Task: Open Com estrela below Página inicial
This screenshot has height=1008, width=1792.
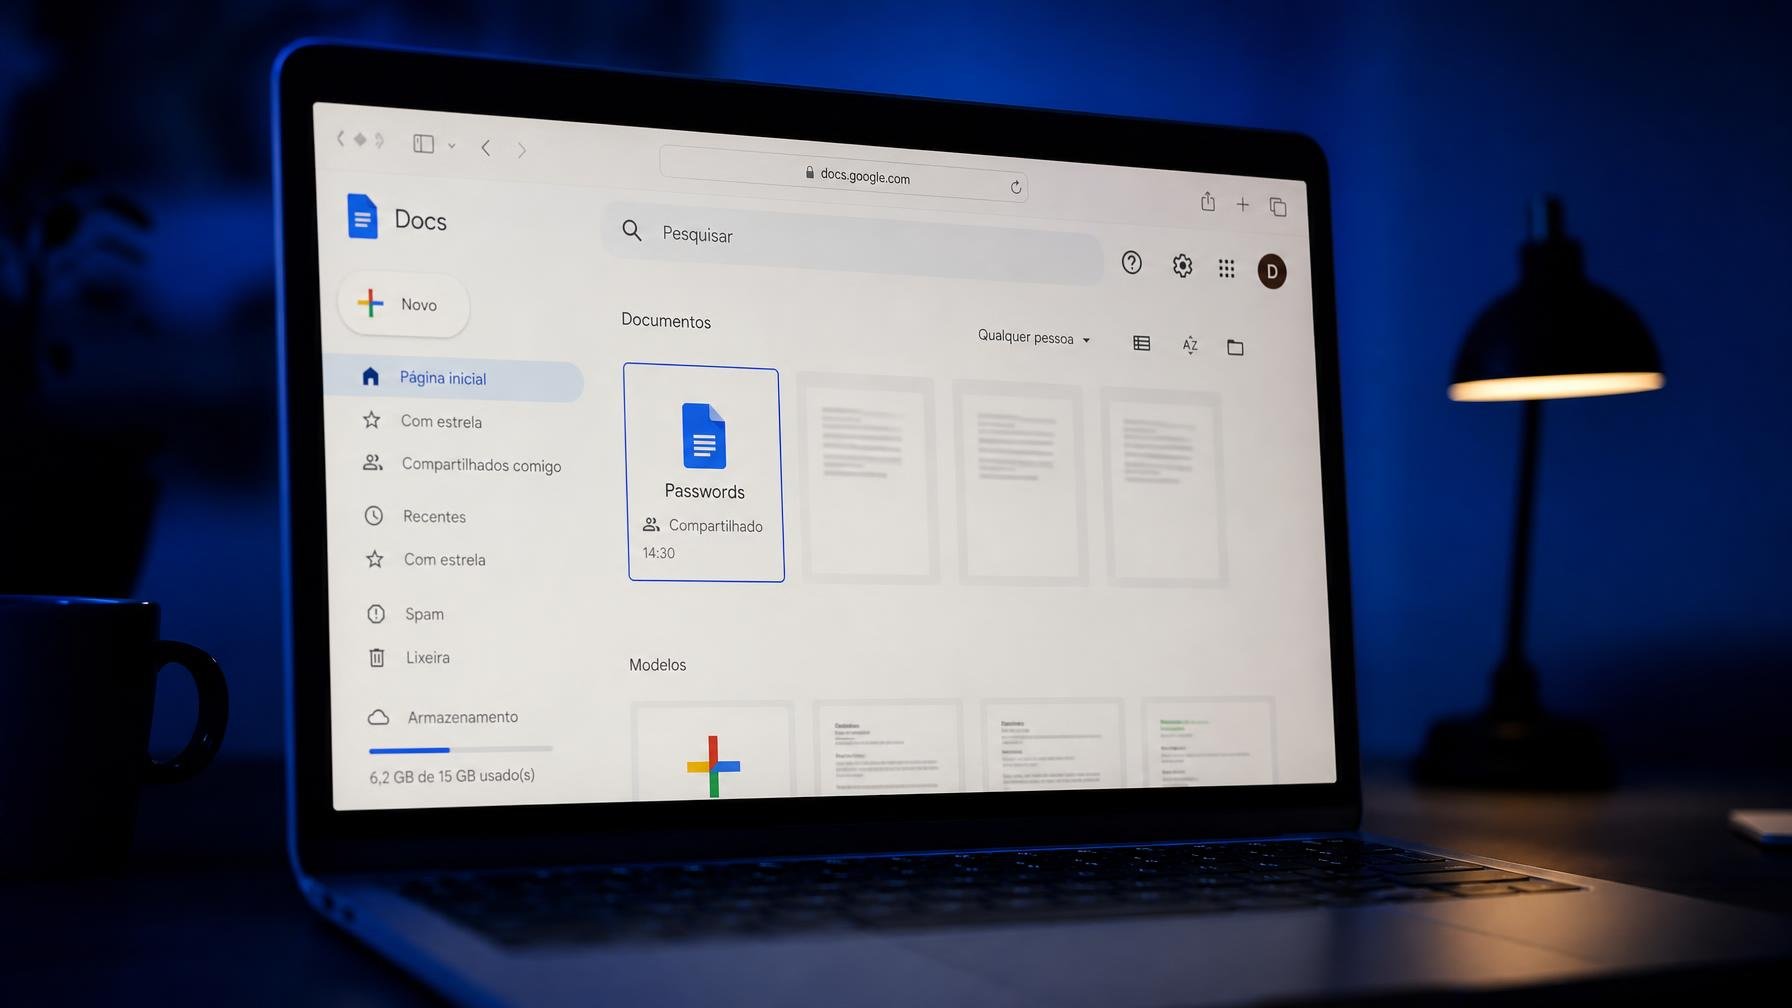Action: click(x=422, y=421)
